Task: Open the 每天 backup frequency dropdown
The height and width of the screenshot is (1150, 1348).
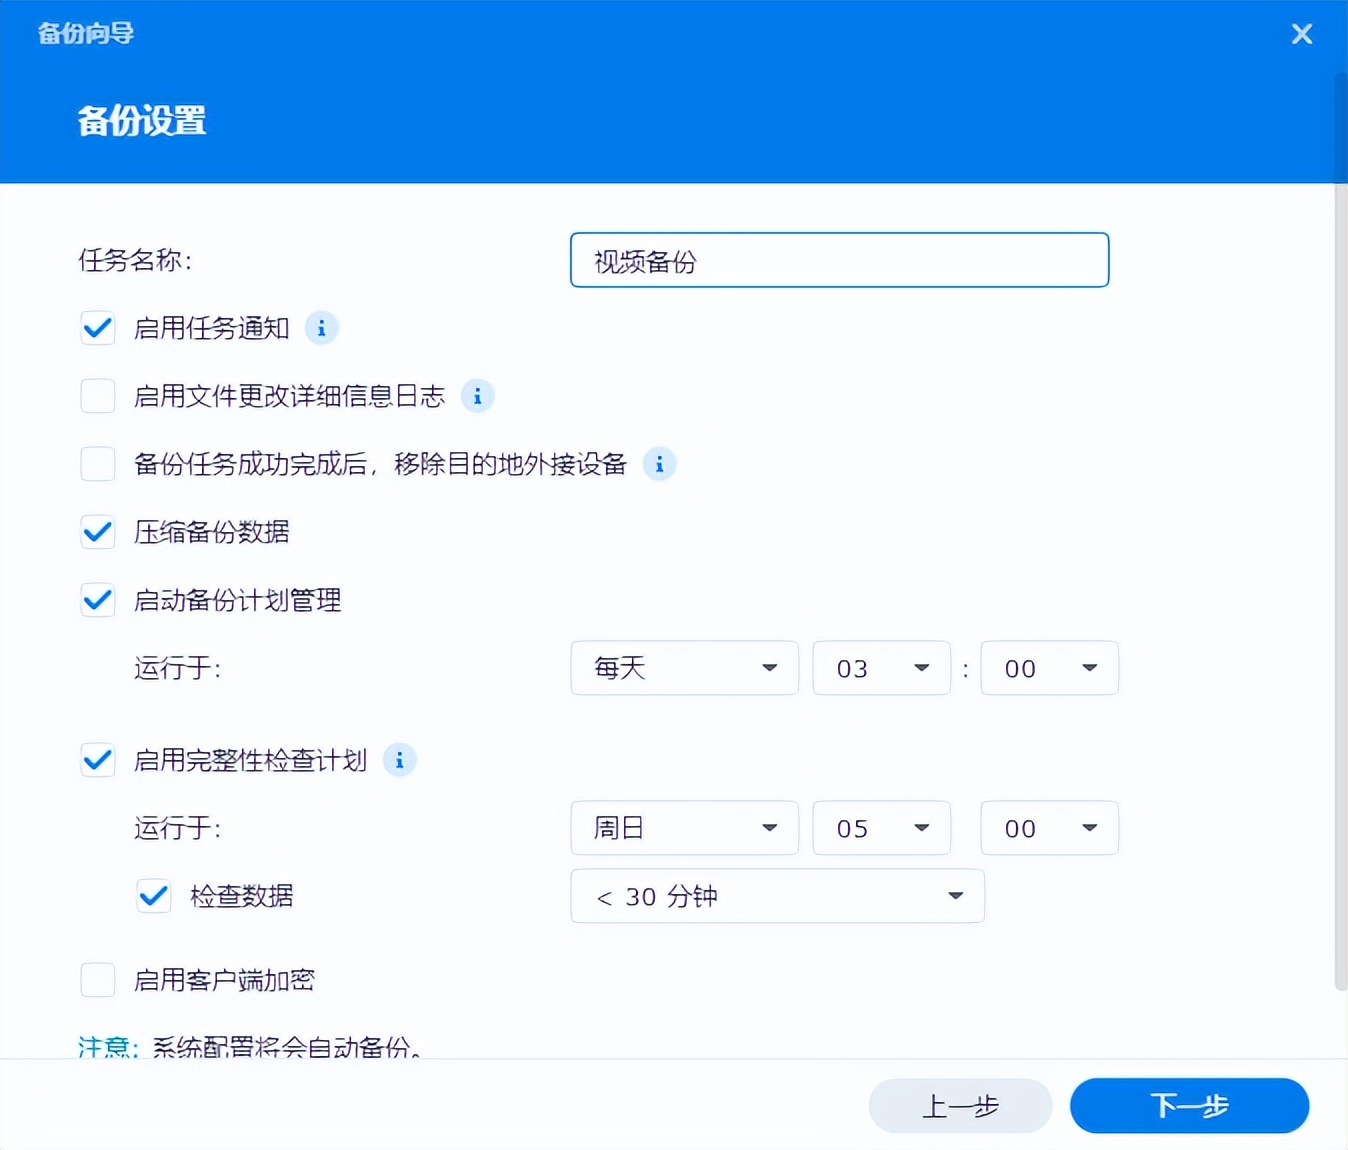Action: pyautogui.click(x=684, y=668)
